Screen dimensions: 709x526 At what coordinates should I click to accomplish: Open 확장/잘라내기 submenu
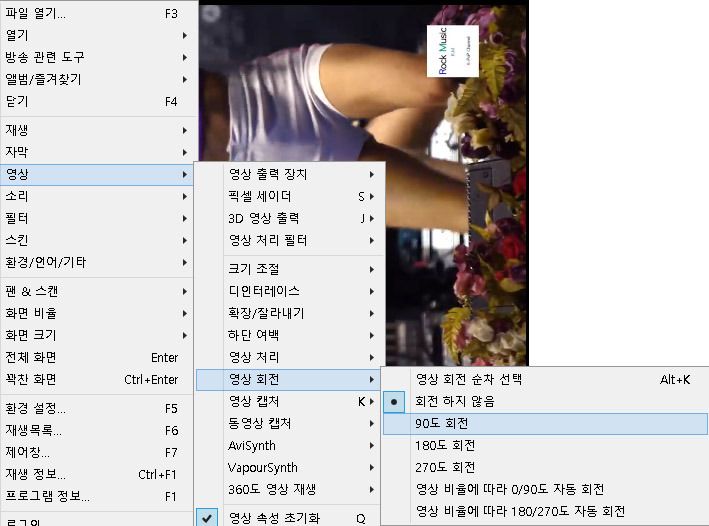[290, 313]
